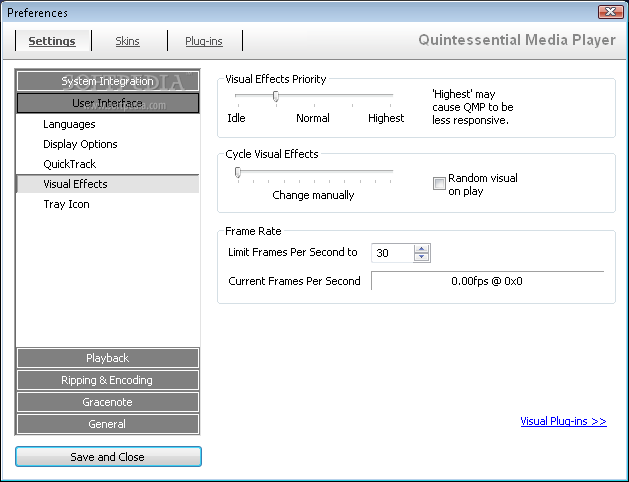The height and width of the screenshot is (482, 629).
Task: Open the Visual Plug-ins link
Action: [563, 421]
